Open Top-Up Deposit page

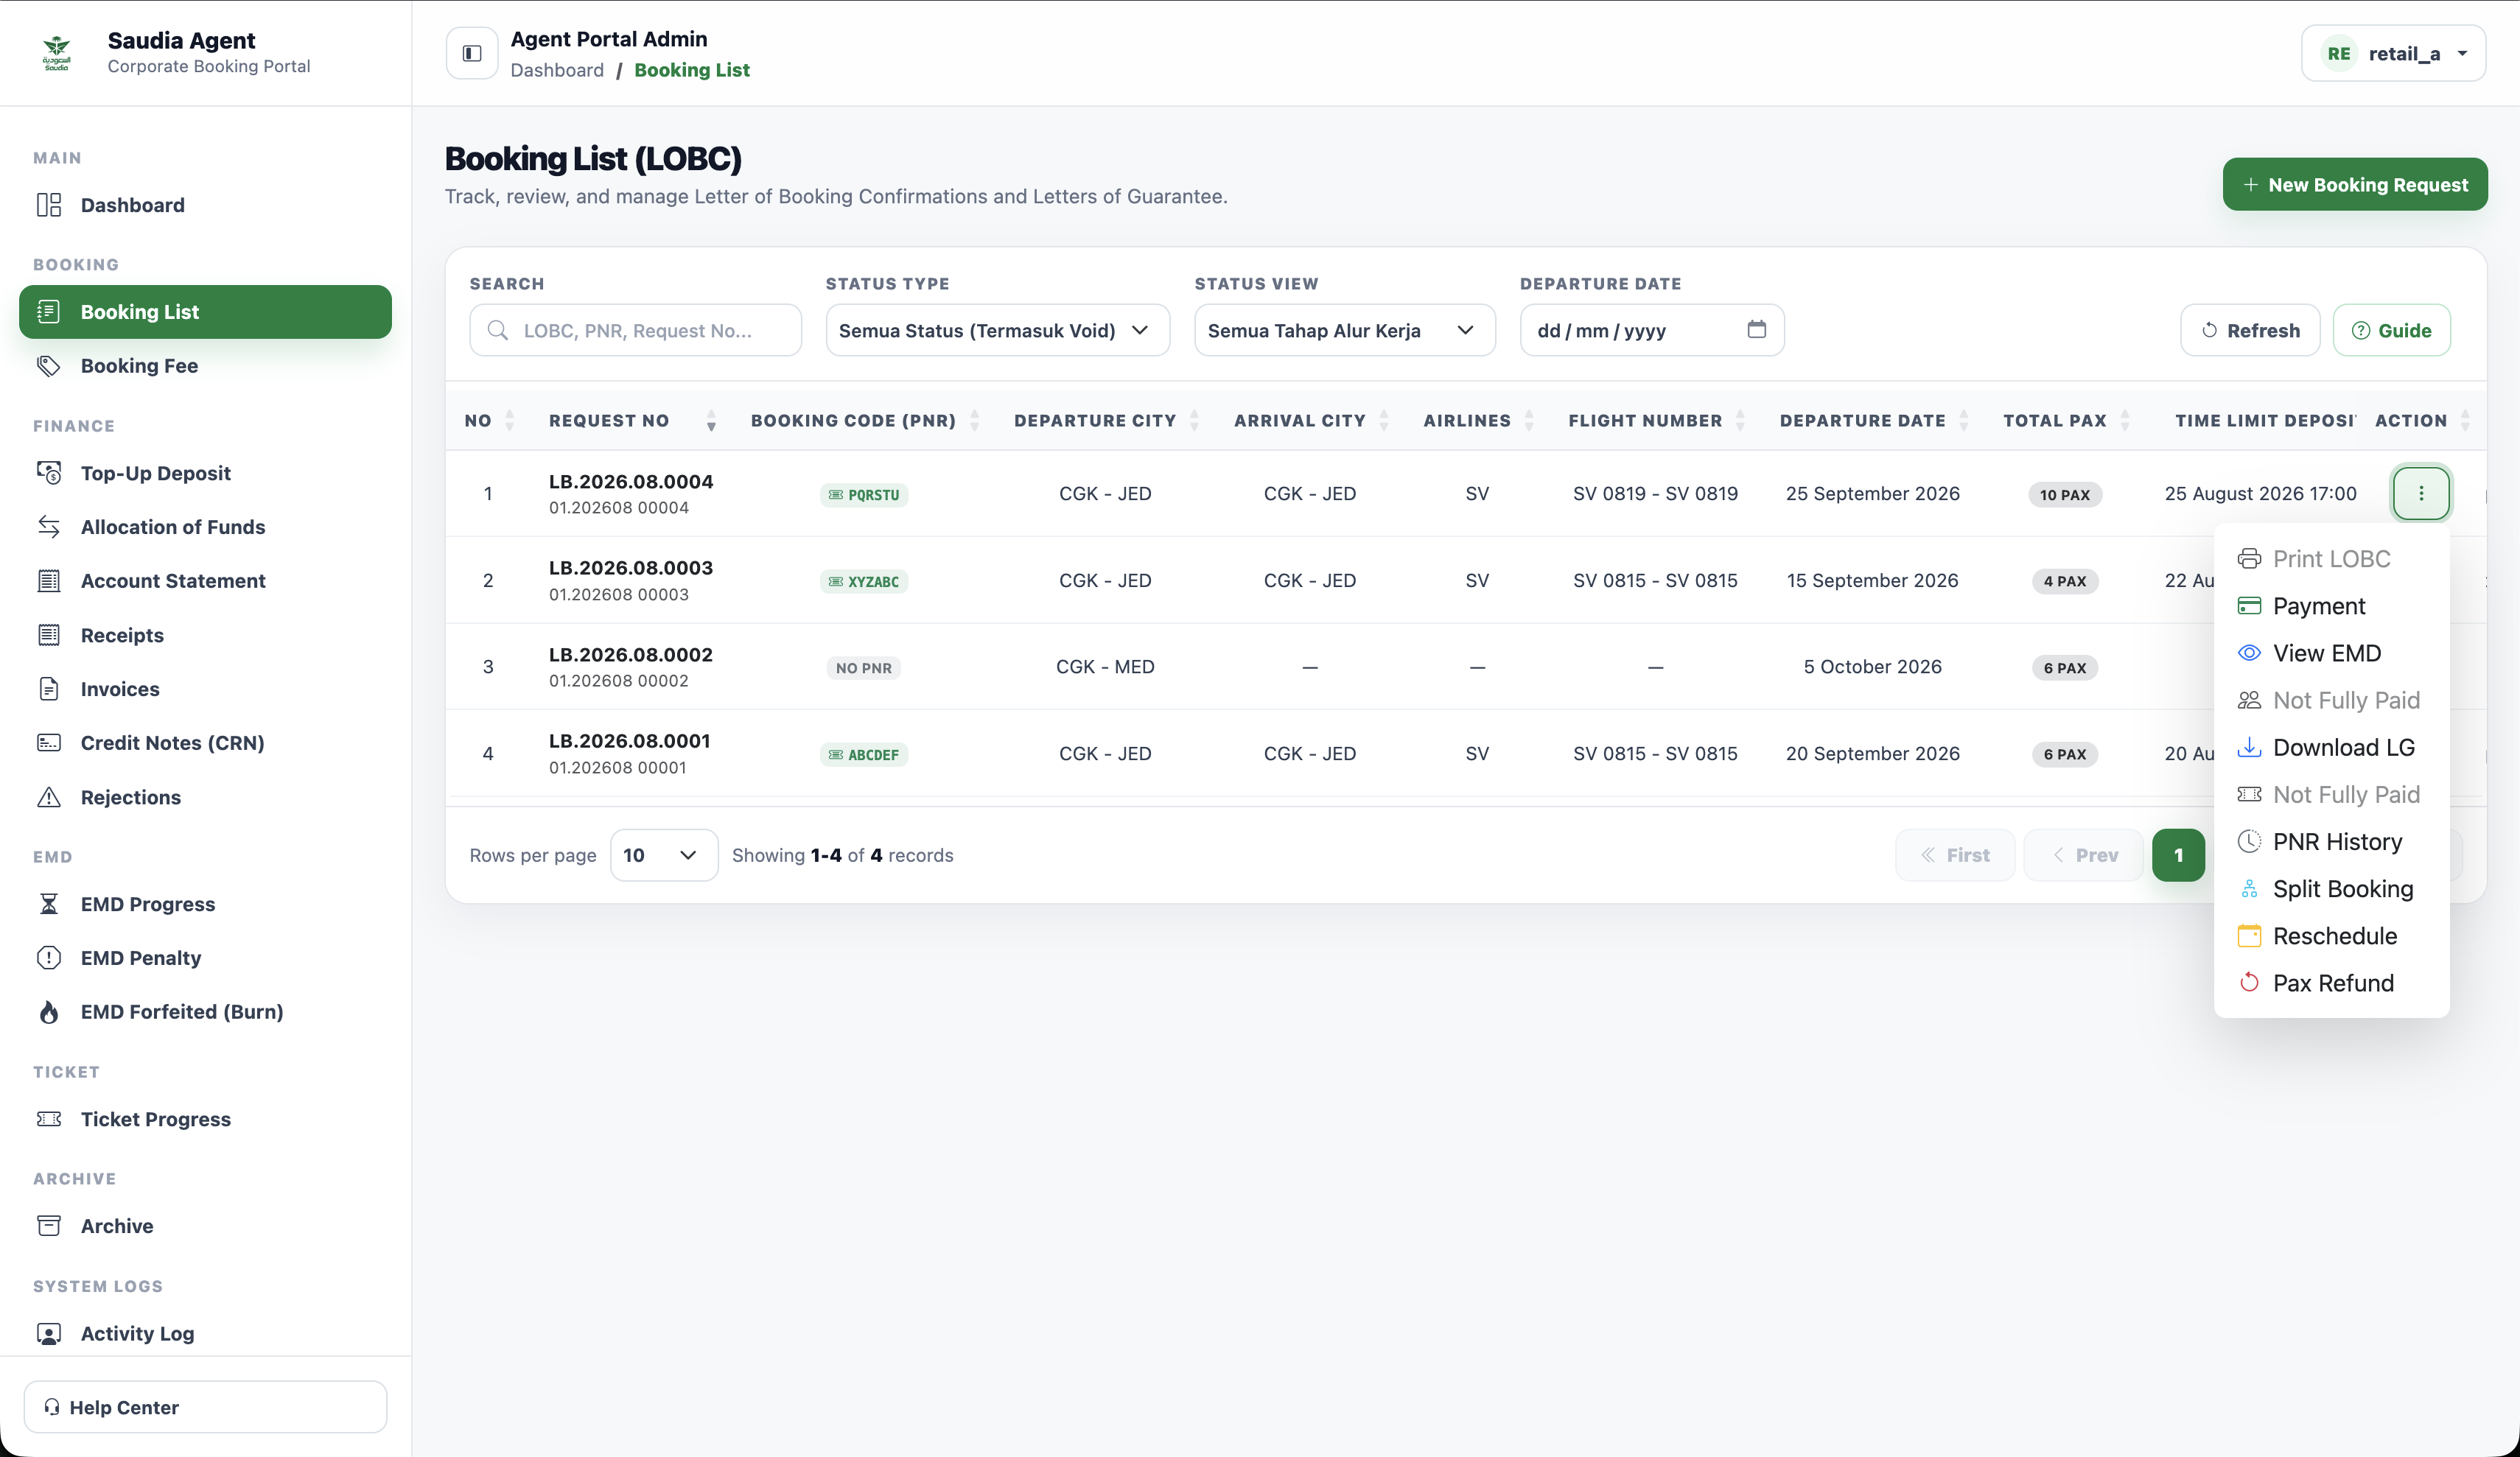[205, 473]
